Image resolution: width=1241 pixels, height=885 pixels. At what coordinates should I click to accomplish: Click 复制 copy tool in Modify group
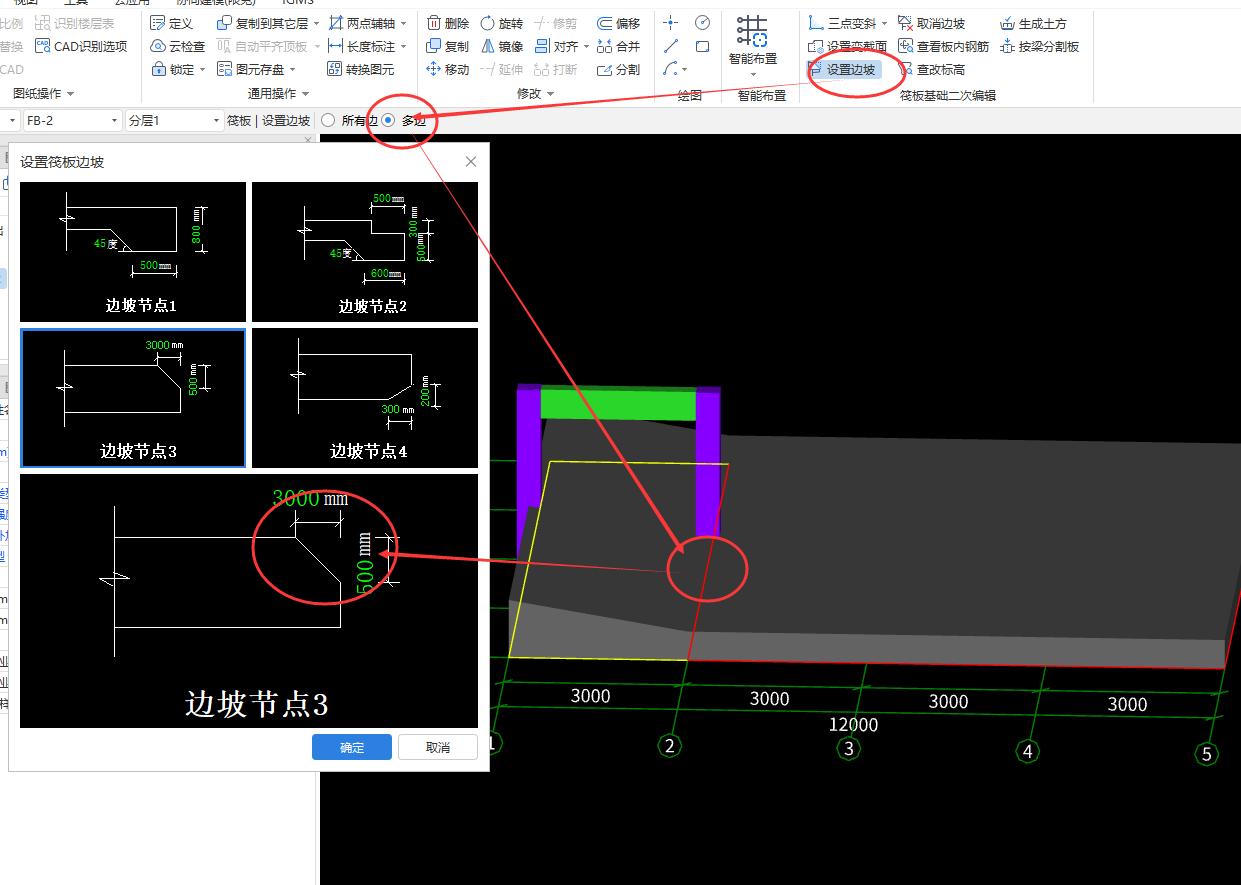(x=447, y=46)
